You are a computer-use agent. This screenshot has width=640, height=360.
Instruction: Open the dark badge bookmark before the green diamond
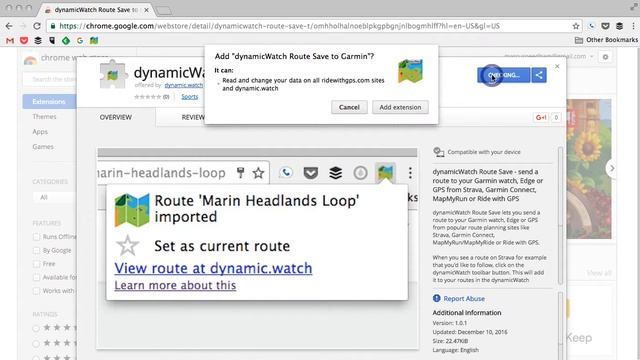(52, 40)
